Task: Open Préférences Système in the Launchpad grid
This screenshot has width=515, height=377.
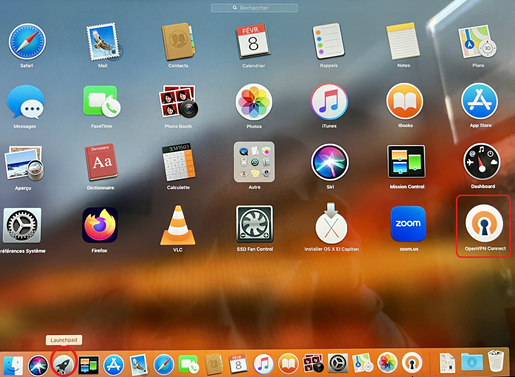Action: pyautogui.click(x=22, y=225)
